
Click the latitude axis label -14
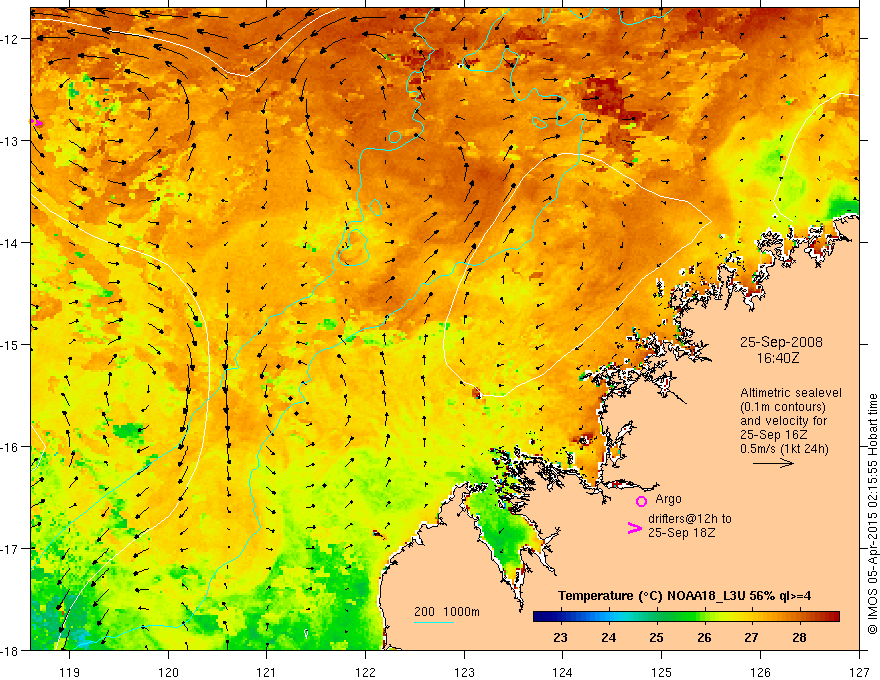tap(10, 243)
